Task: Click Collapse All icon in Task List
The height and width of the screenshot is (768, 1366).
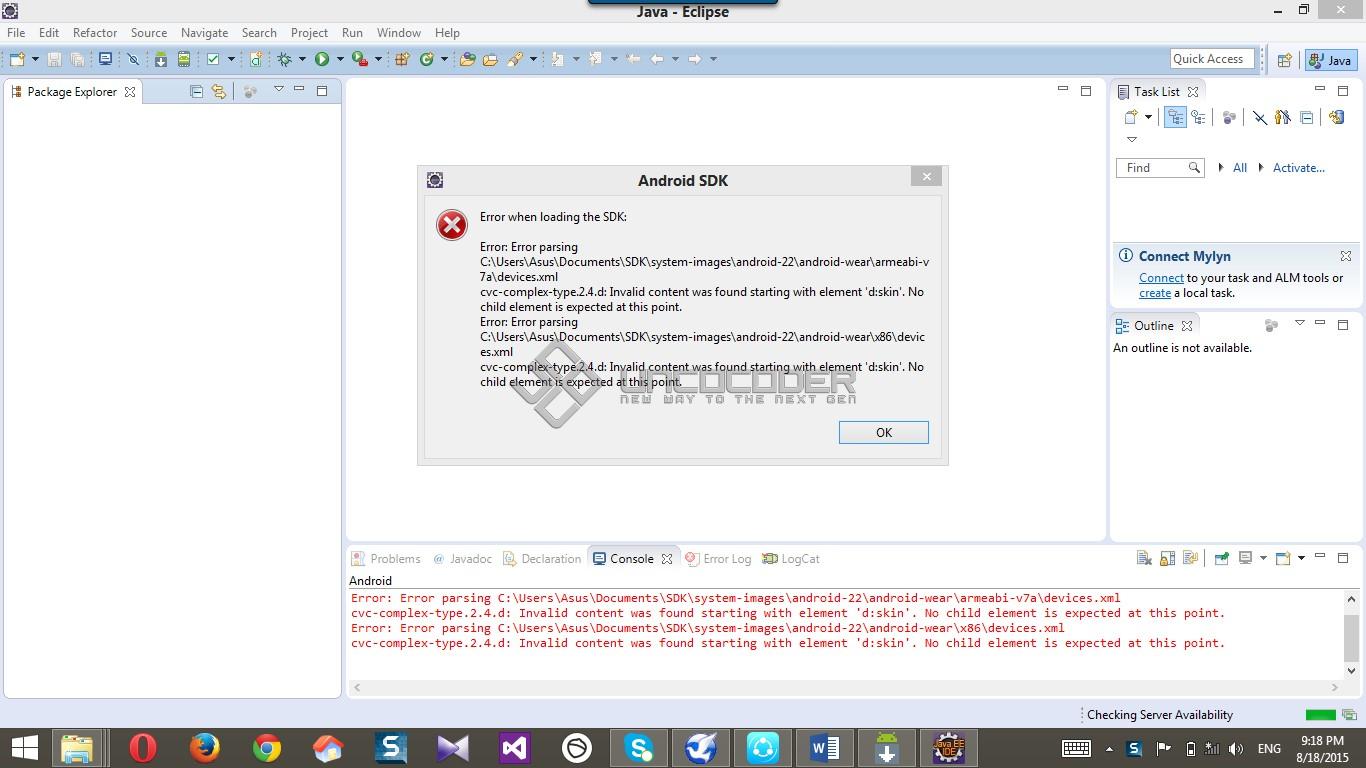Action: coord(1306,117)
